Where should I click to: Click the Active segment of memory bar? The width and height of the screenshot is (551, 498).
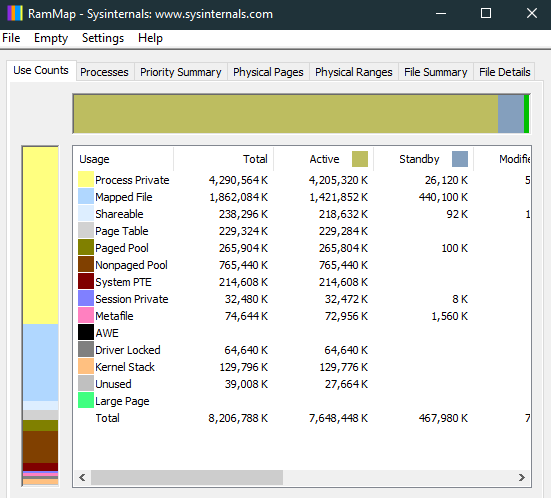(286, 114)
